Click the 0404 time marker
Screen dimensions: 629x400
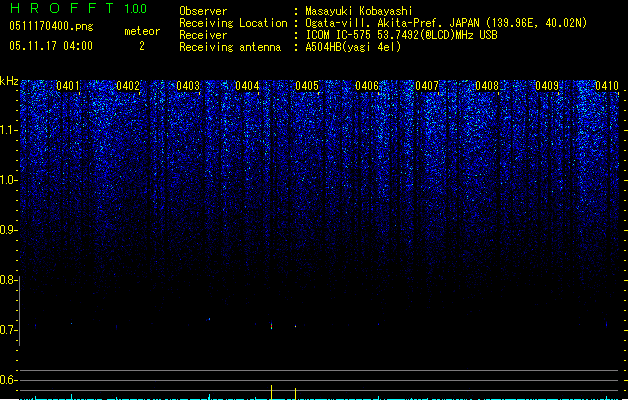point(247,86)
